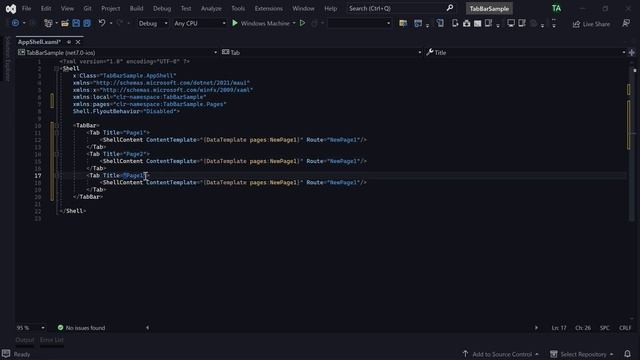Open the Debug configuration dropdown
This screenshot has height=360, width=640.
pyautogui.click(x=153, y=23)
